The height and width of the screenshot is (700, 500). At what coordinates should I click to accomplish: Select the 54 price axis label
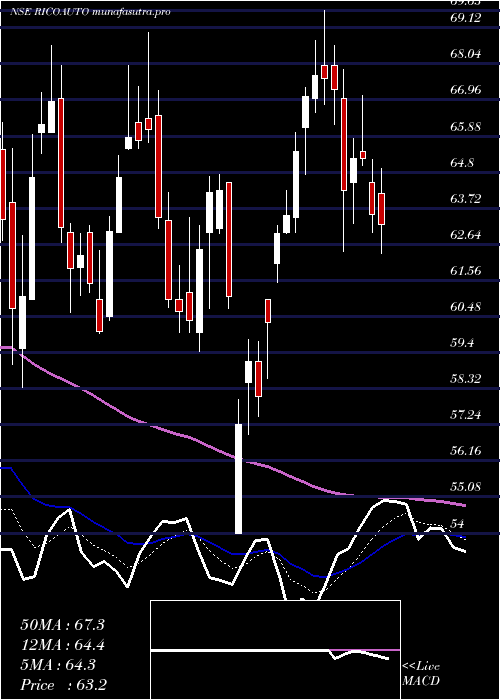tap(458, 523)
